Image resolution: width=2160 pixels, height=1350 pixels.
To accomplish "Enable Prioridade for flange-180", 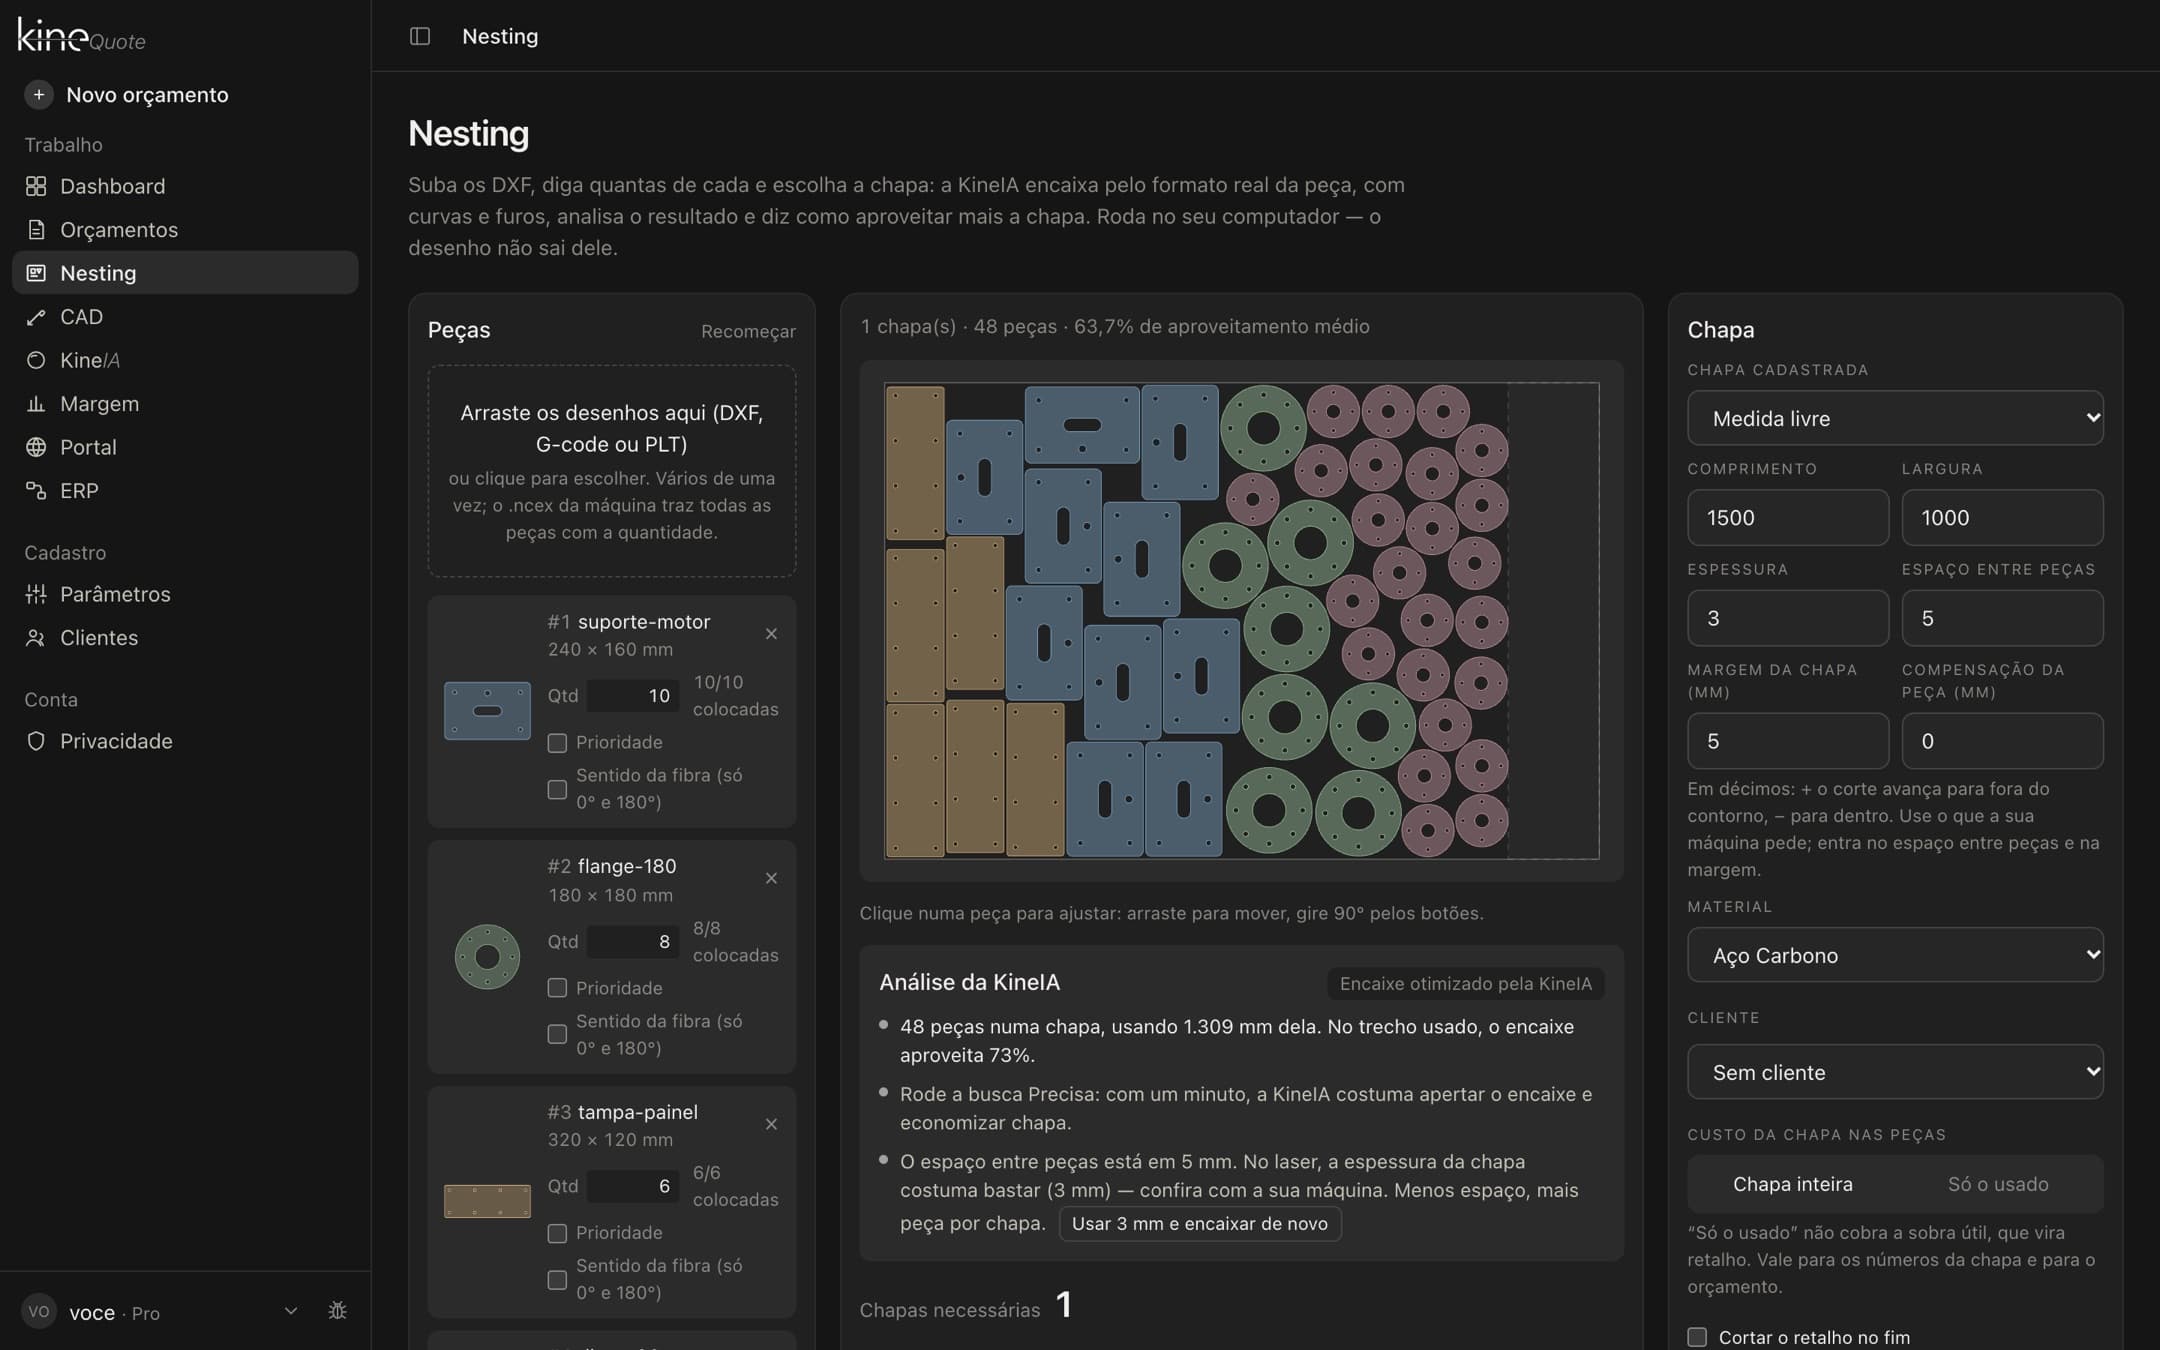I will pos(557,988).
